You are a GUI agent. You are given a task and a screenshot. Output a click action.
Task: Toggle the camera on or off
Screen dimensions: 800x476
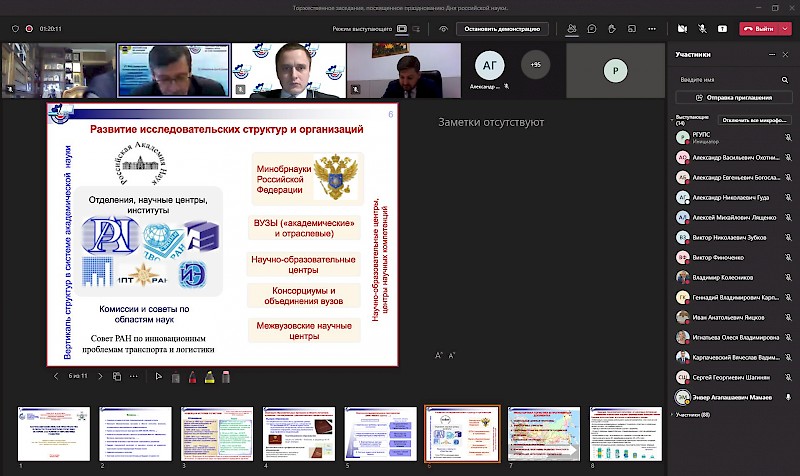682,29
